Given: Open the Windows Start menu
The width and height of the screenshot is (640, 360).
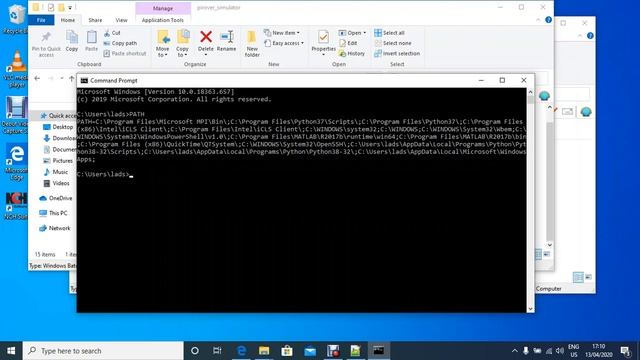Looking at the screenshot, I should 11,351.
